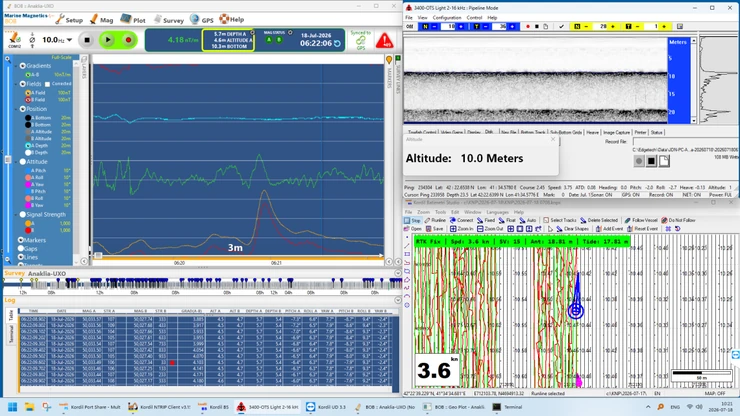Click the layer tree vertical zoom slider handle

[x=8, y=160]
